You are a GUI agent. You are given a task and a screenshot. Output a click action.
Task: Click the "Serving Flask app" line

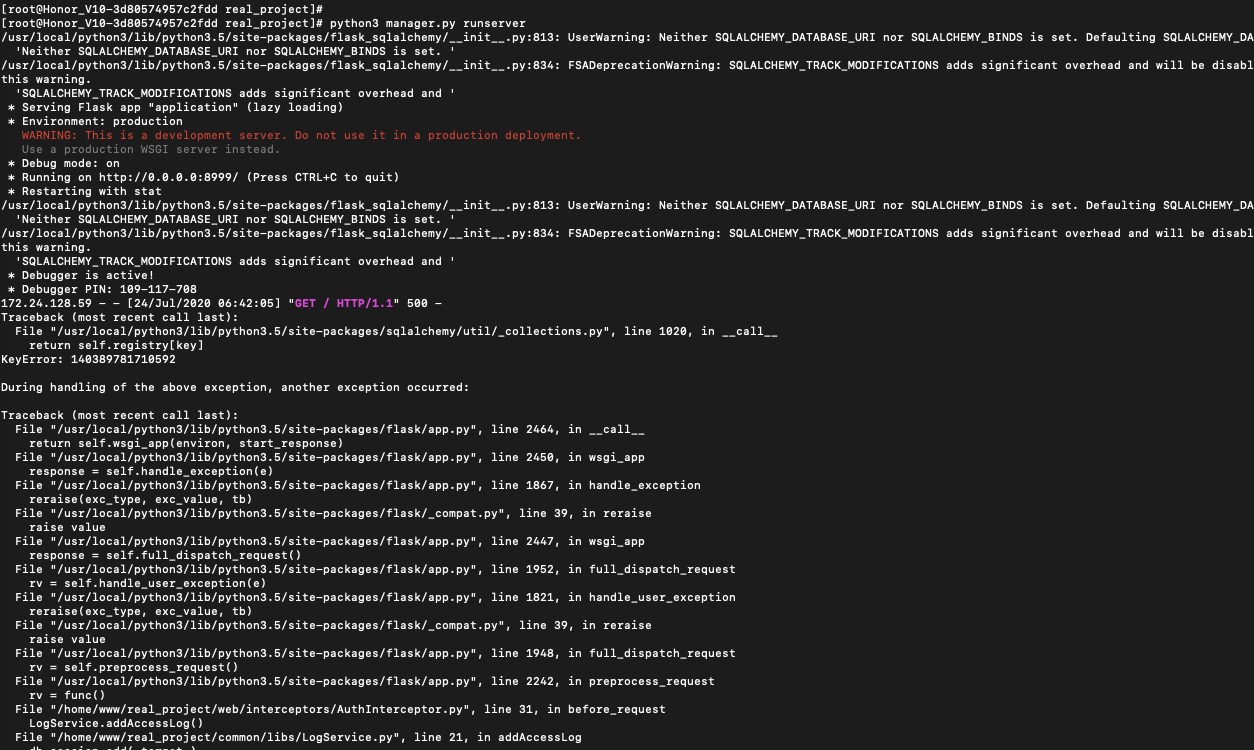[x=182, y=107]
